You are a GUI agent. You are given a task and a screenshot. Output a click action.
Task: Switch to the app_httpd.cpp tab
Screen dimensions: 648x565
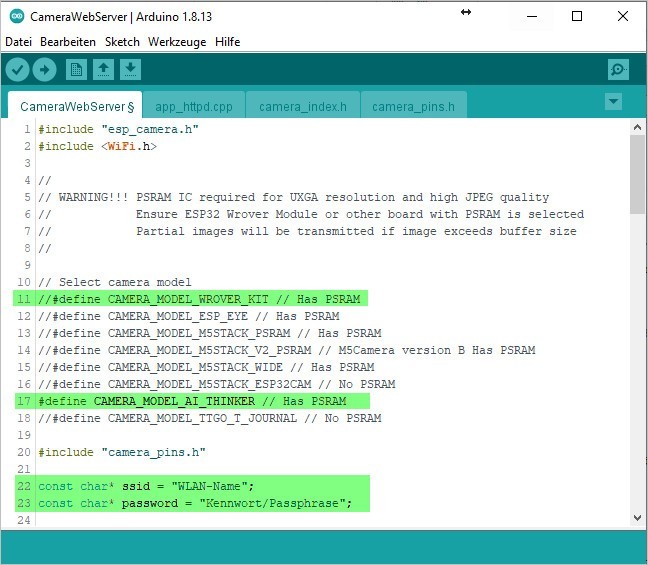coord(193,106)
